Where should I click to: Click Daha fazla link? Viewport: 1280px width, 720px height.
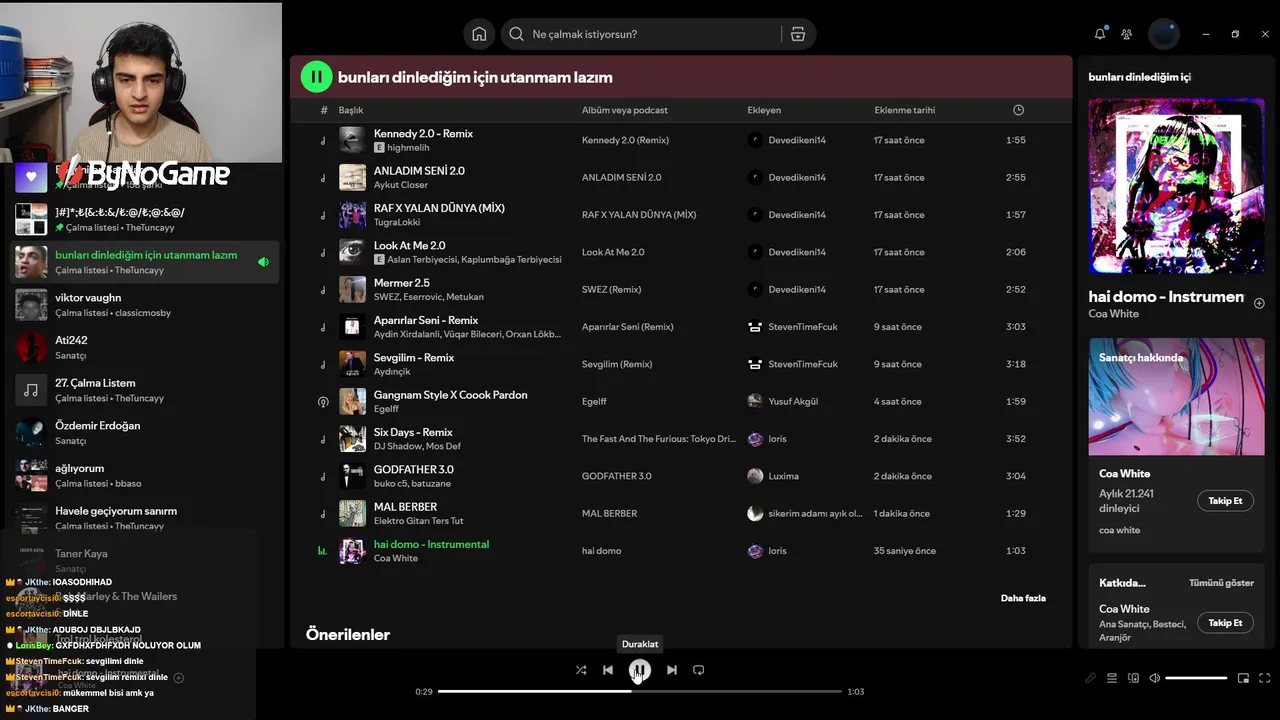pyautogui.click(x=1023, y=598)
